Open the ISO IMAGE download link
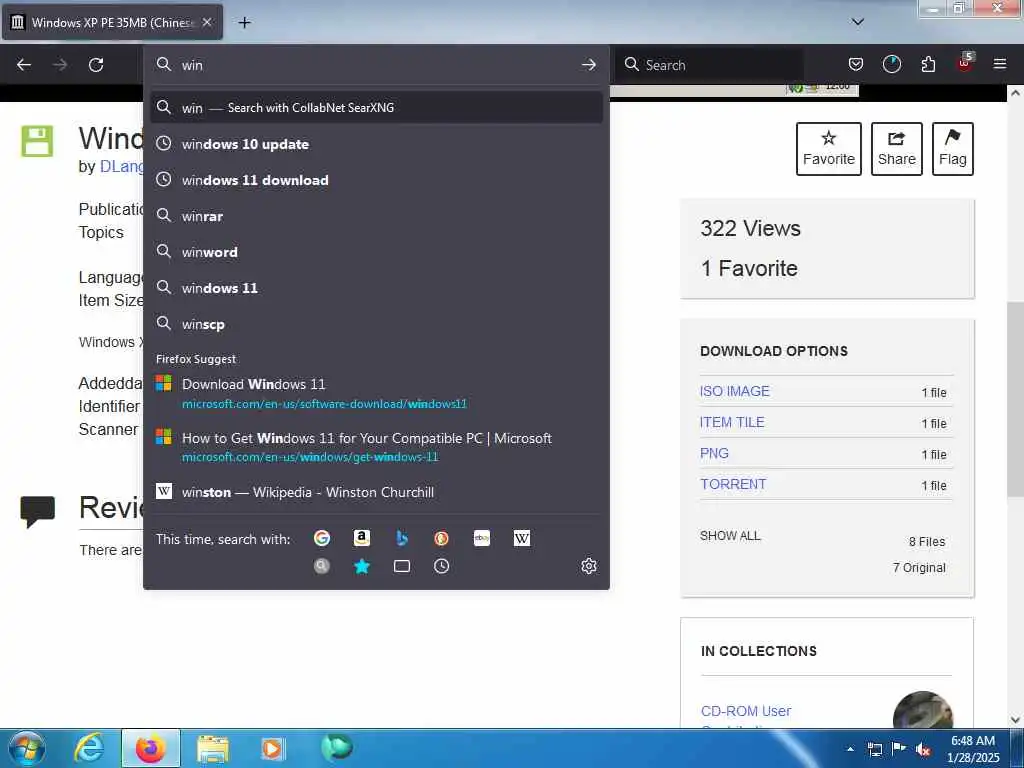Screen dimensions: 1024x768 735,391
